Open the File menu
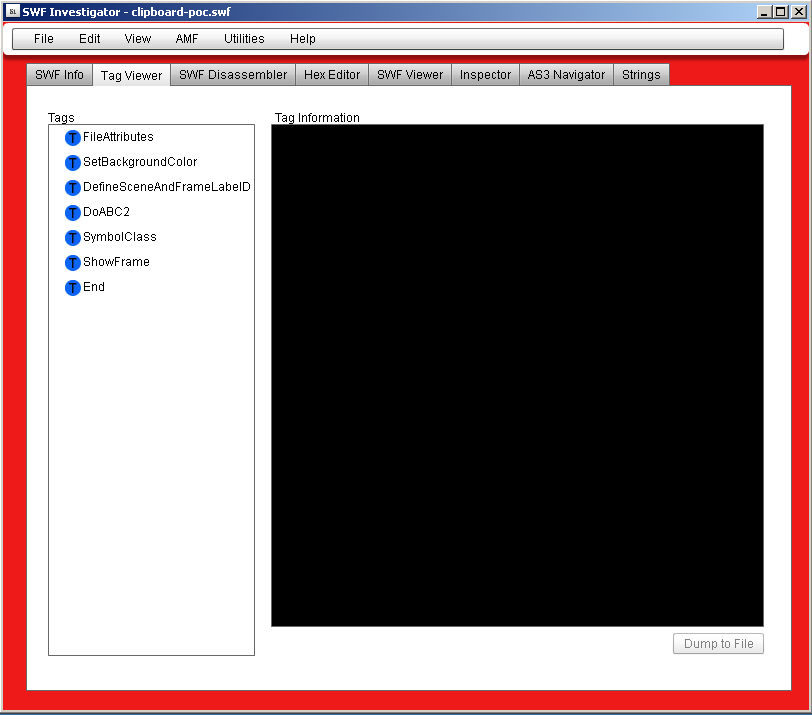 pyautogui.click(x=44, y=39)
